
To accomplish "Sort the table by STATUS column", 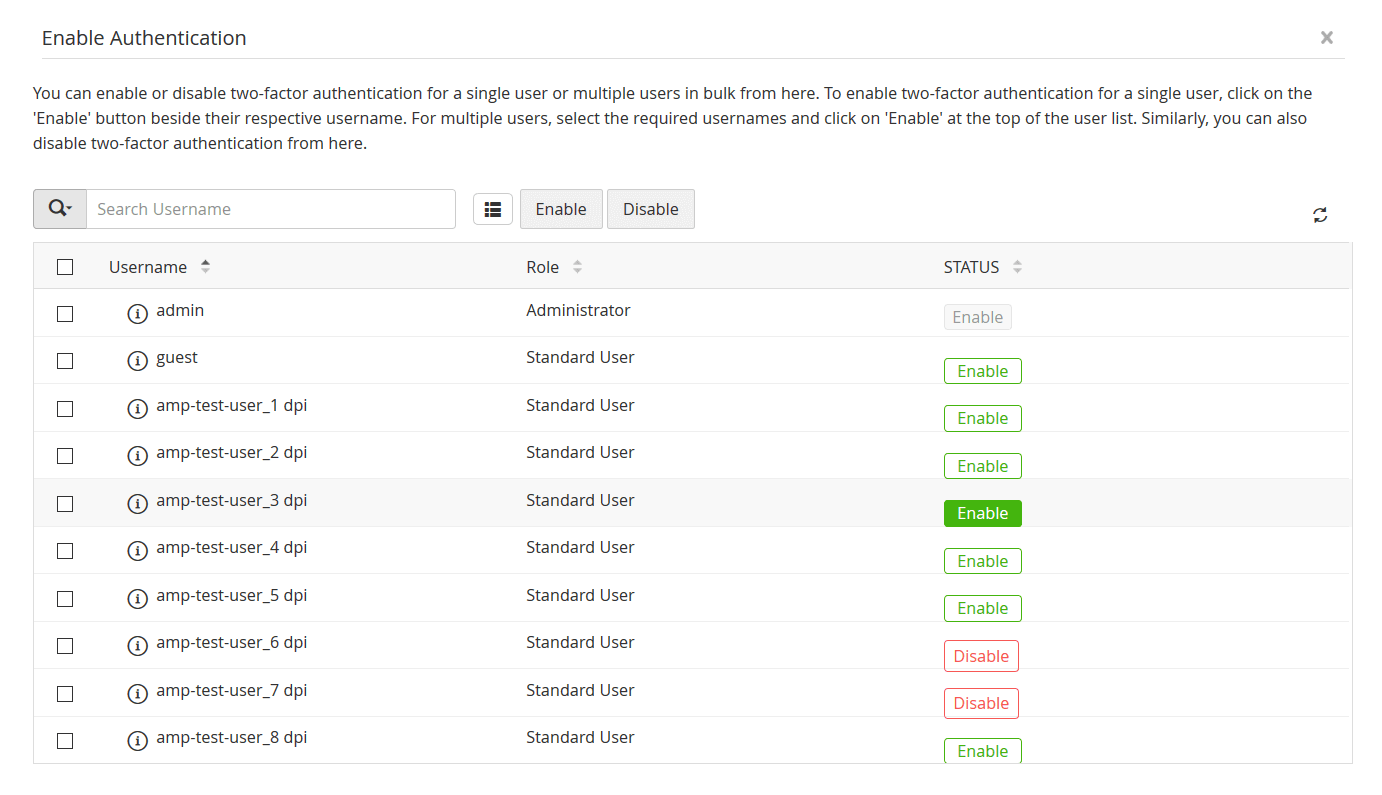I will click(x=1017, y=267).
